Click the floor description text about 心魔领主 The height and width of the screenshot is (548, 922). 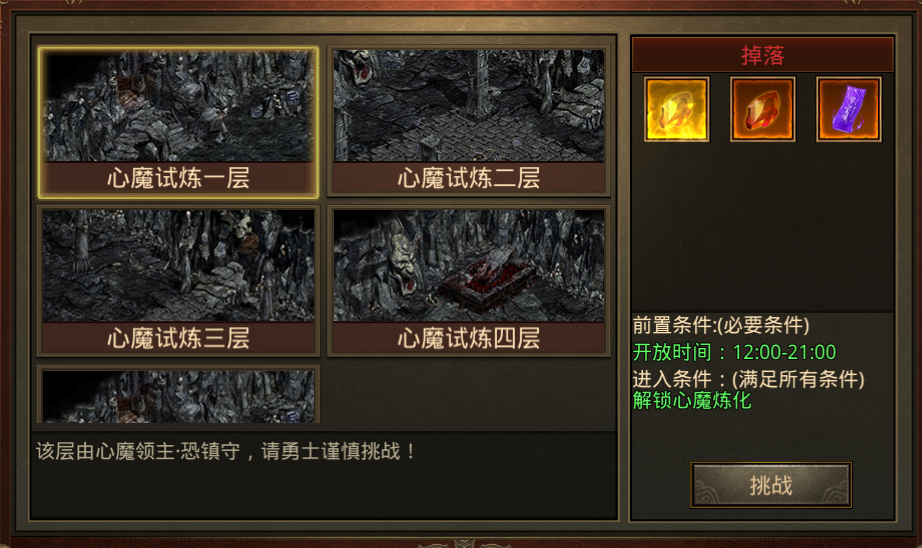pyautogui.click(x=226, y=452)
